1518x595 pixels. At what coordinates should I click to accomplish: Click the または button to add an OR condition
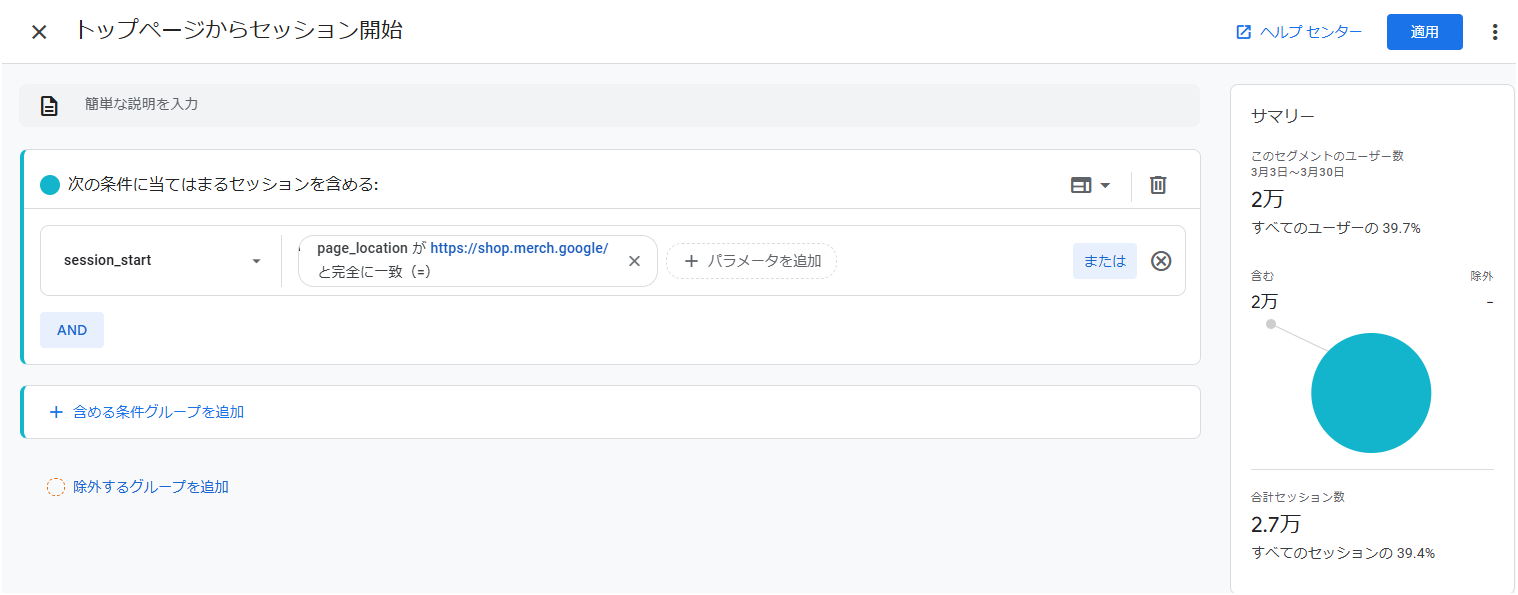tap(1104, 261)
